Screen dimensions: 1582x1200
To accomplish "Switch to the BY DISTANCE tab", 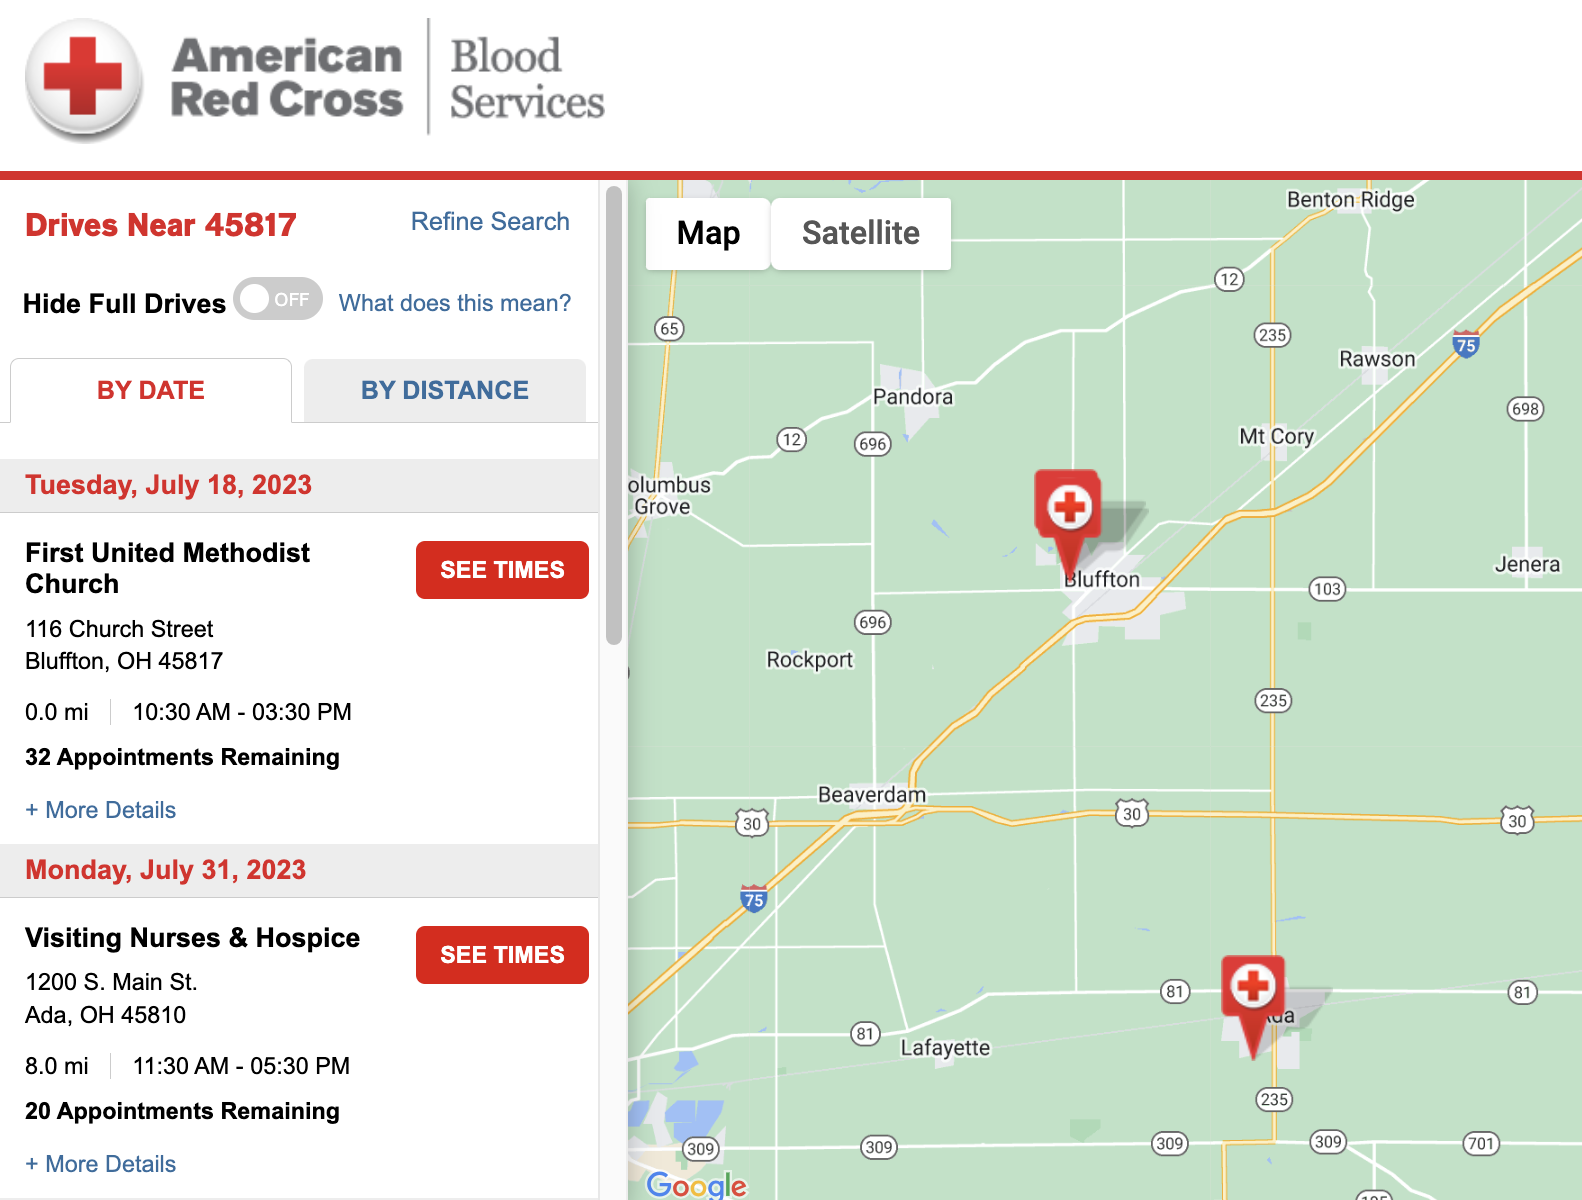I will click(x=445, y=390).
